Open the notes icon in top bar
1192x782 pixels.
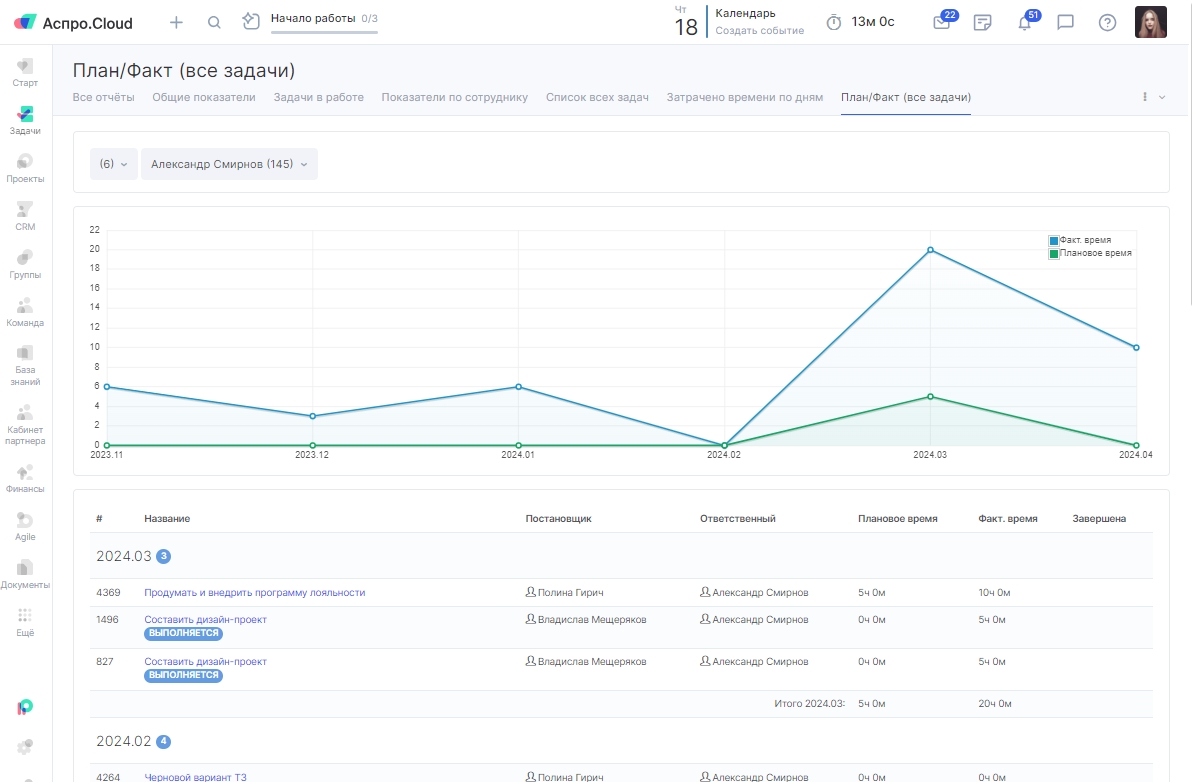(983, 23)
